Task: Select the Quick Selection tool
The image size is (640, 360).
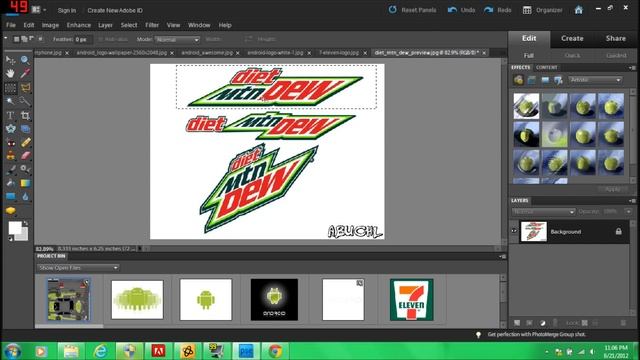Action: pyautogui.click(x=25, y=101)
